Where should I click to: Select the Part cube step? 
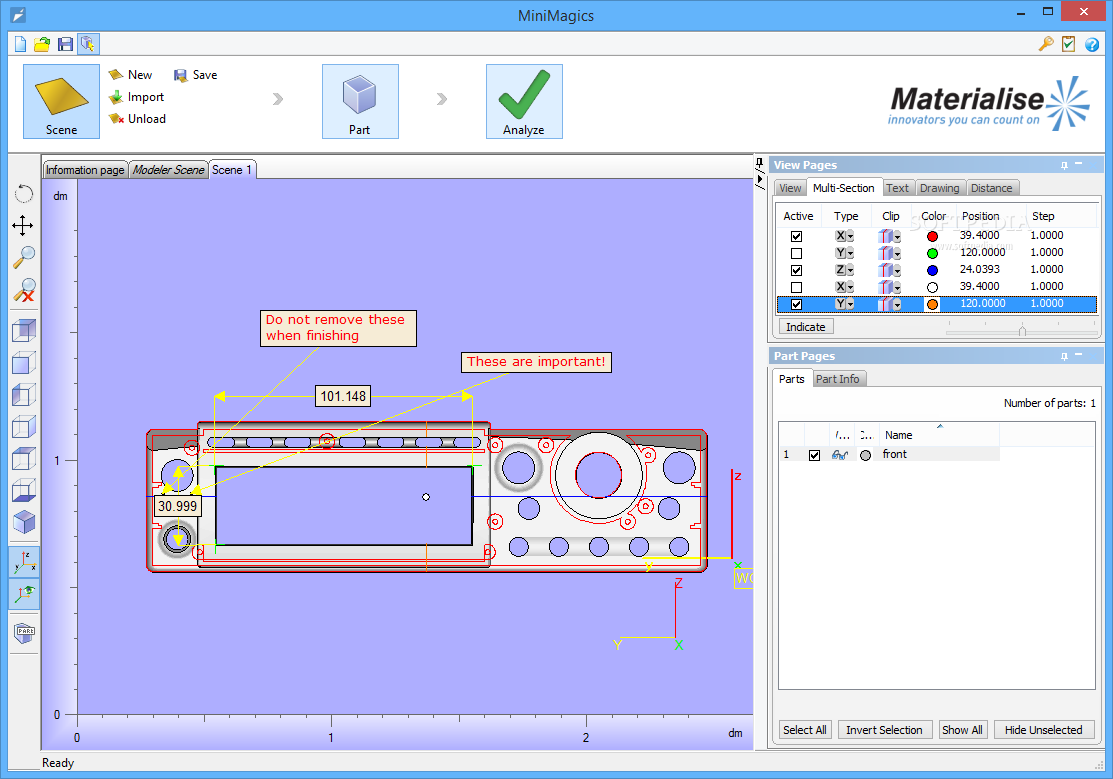[360, 102]
